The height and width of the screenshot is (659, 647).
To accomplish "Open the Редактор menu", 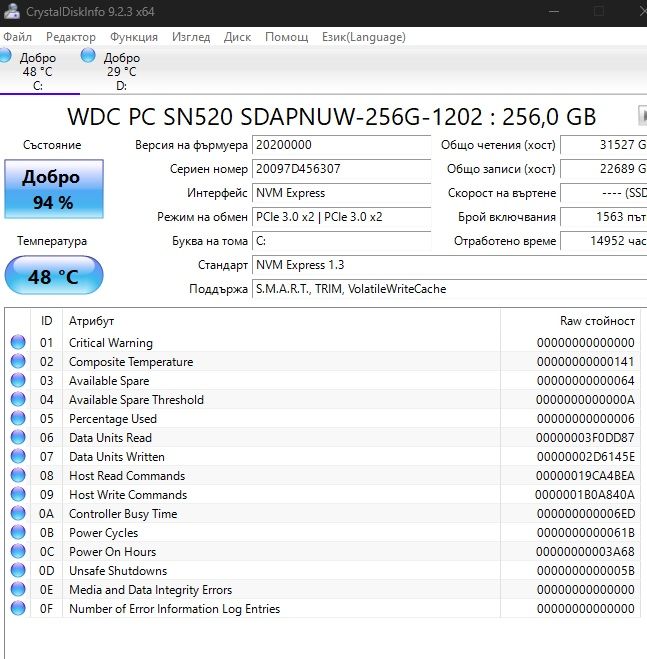I will tap(71, 37).
